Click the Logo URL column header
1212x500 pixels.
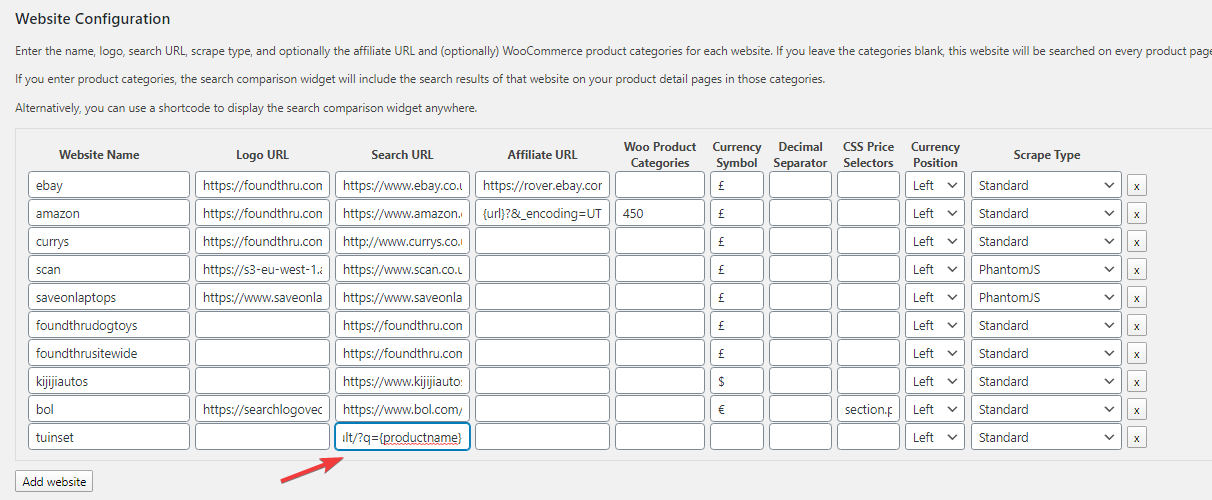point(262,155)
